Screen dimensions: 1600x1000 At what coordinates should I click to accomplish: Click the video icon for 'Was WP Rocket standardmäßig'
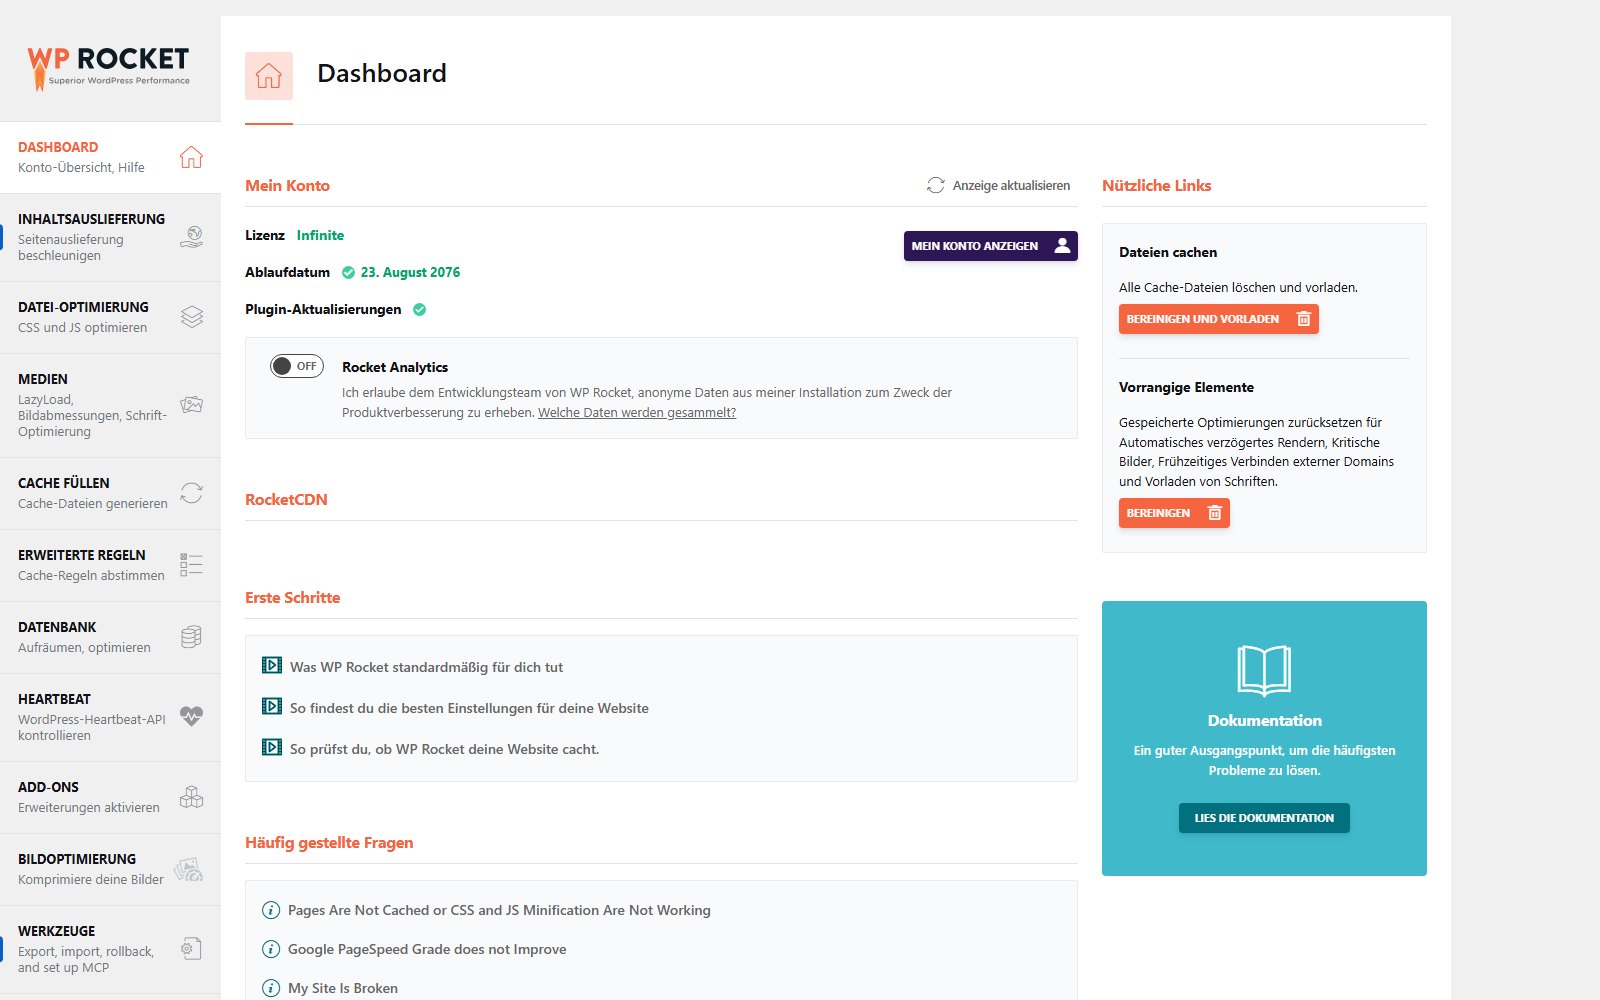tap(272, 665)
